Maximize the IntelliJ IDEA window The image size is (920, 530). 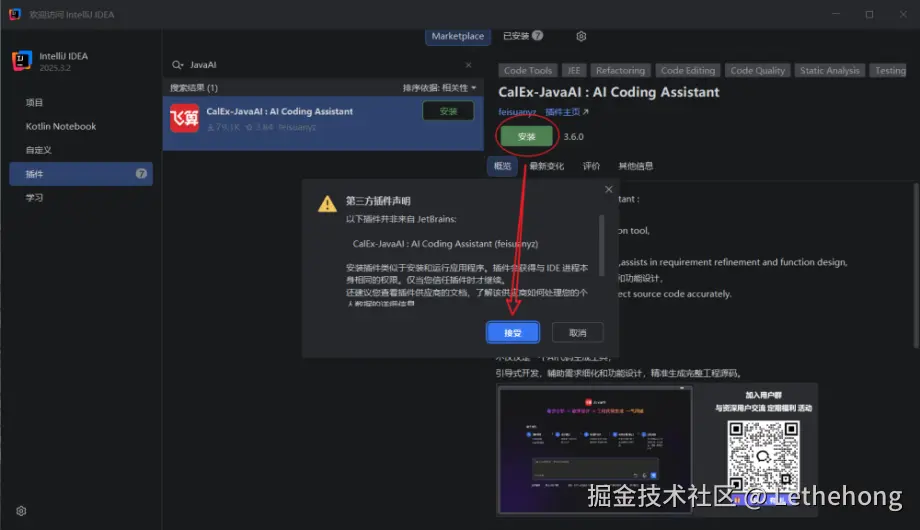(x=870, y=14)
